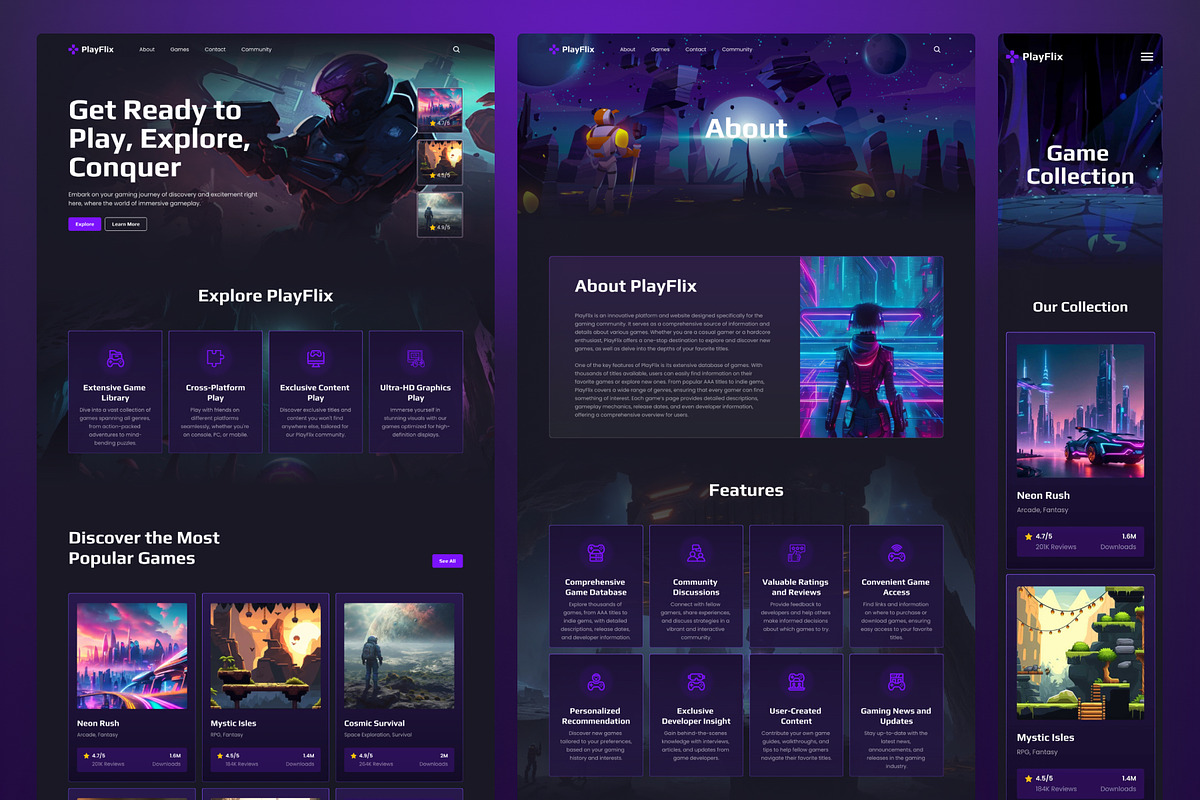Open Contact in home page navigation

click(x=215, y=49)
